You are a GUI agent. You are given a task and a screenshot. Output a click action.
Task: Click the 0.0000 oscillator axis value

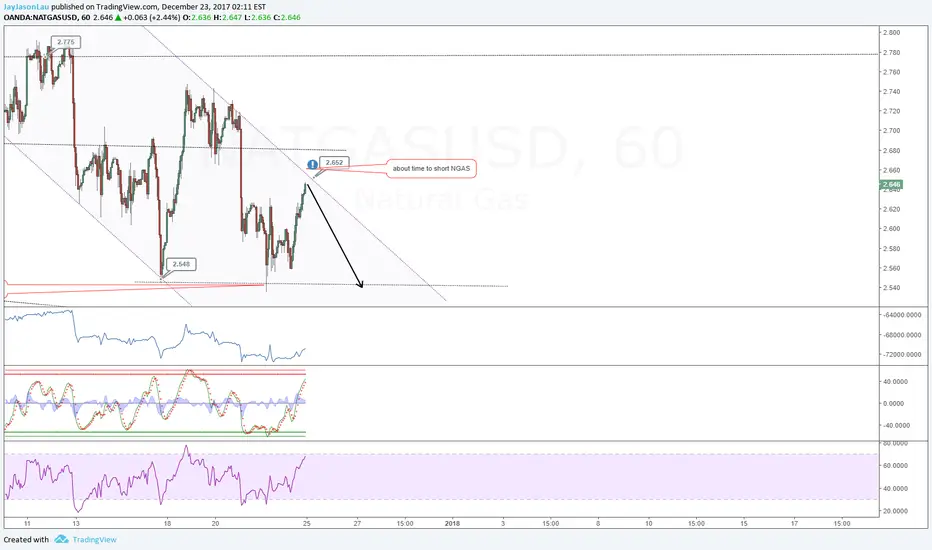click(893, 403)
